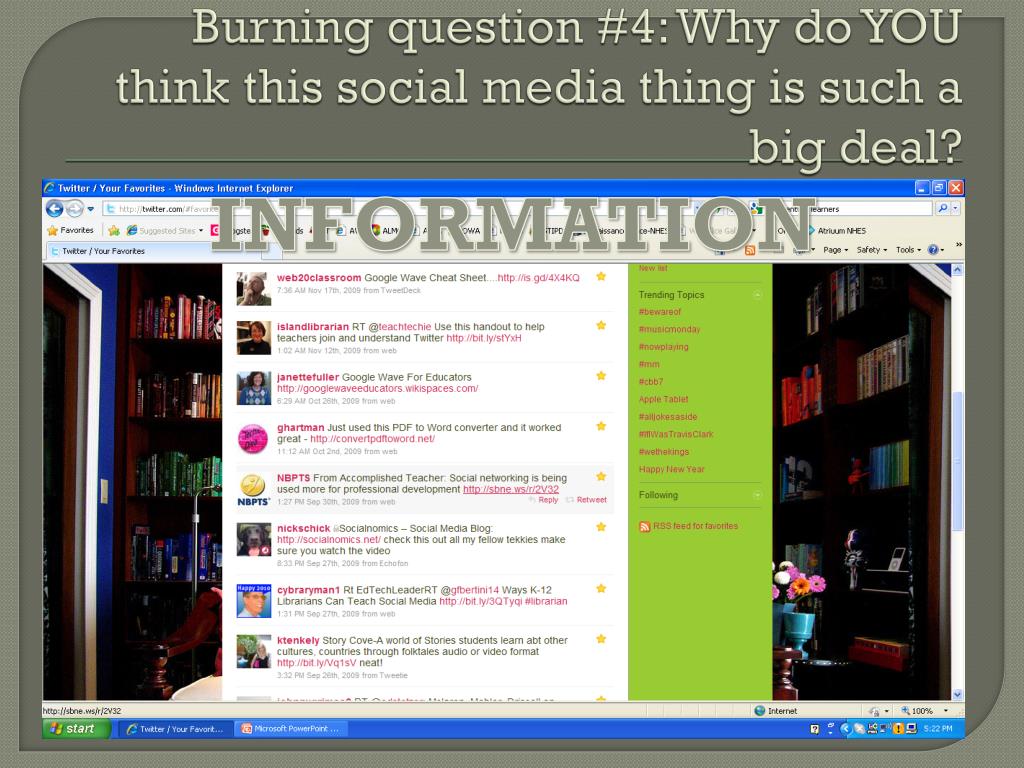Click the ktenkely avatar
The height and width of the screenshot is (768, 1024).
pos(253,651)
